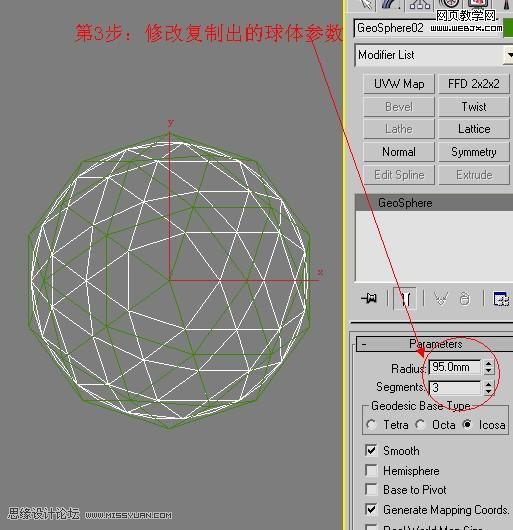This screenshot has height=530, width=513.
Task: Click the green object color swatch
Action: 508,28
